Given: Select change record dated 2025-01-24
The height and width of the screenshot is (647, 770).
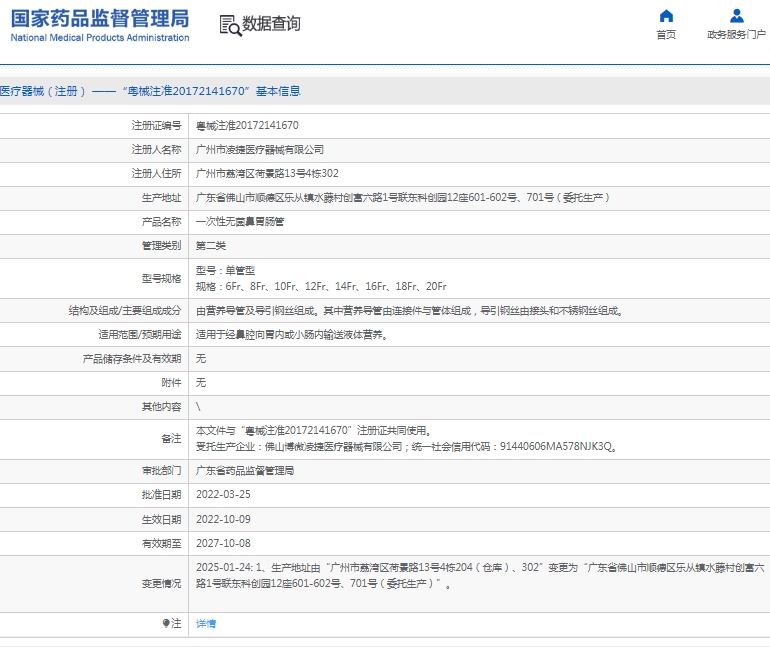Looking at the screenshot, I should pyautogui.click(x=480, y=575).
